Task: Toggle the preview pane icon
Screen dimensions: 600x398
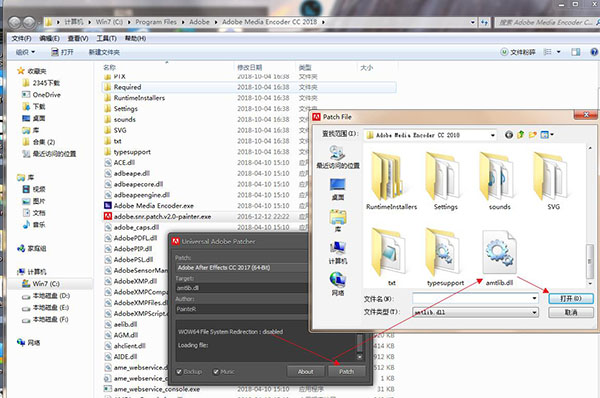Action: coord(576,52)
